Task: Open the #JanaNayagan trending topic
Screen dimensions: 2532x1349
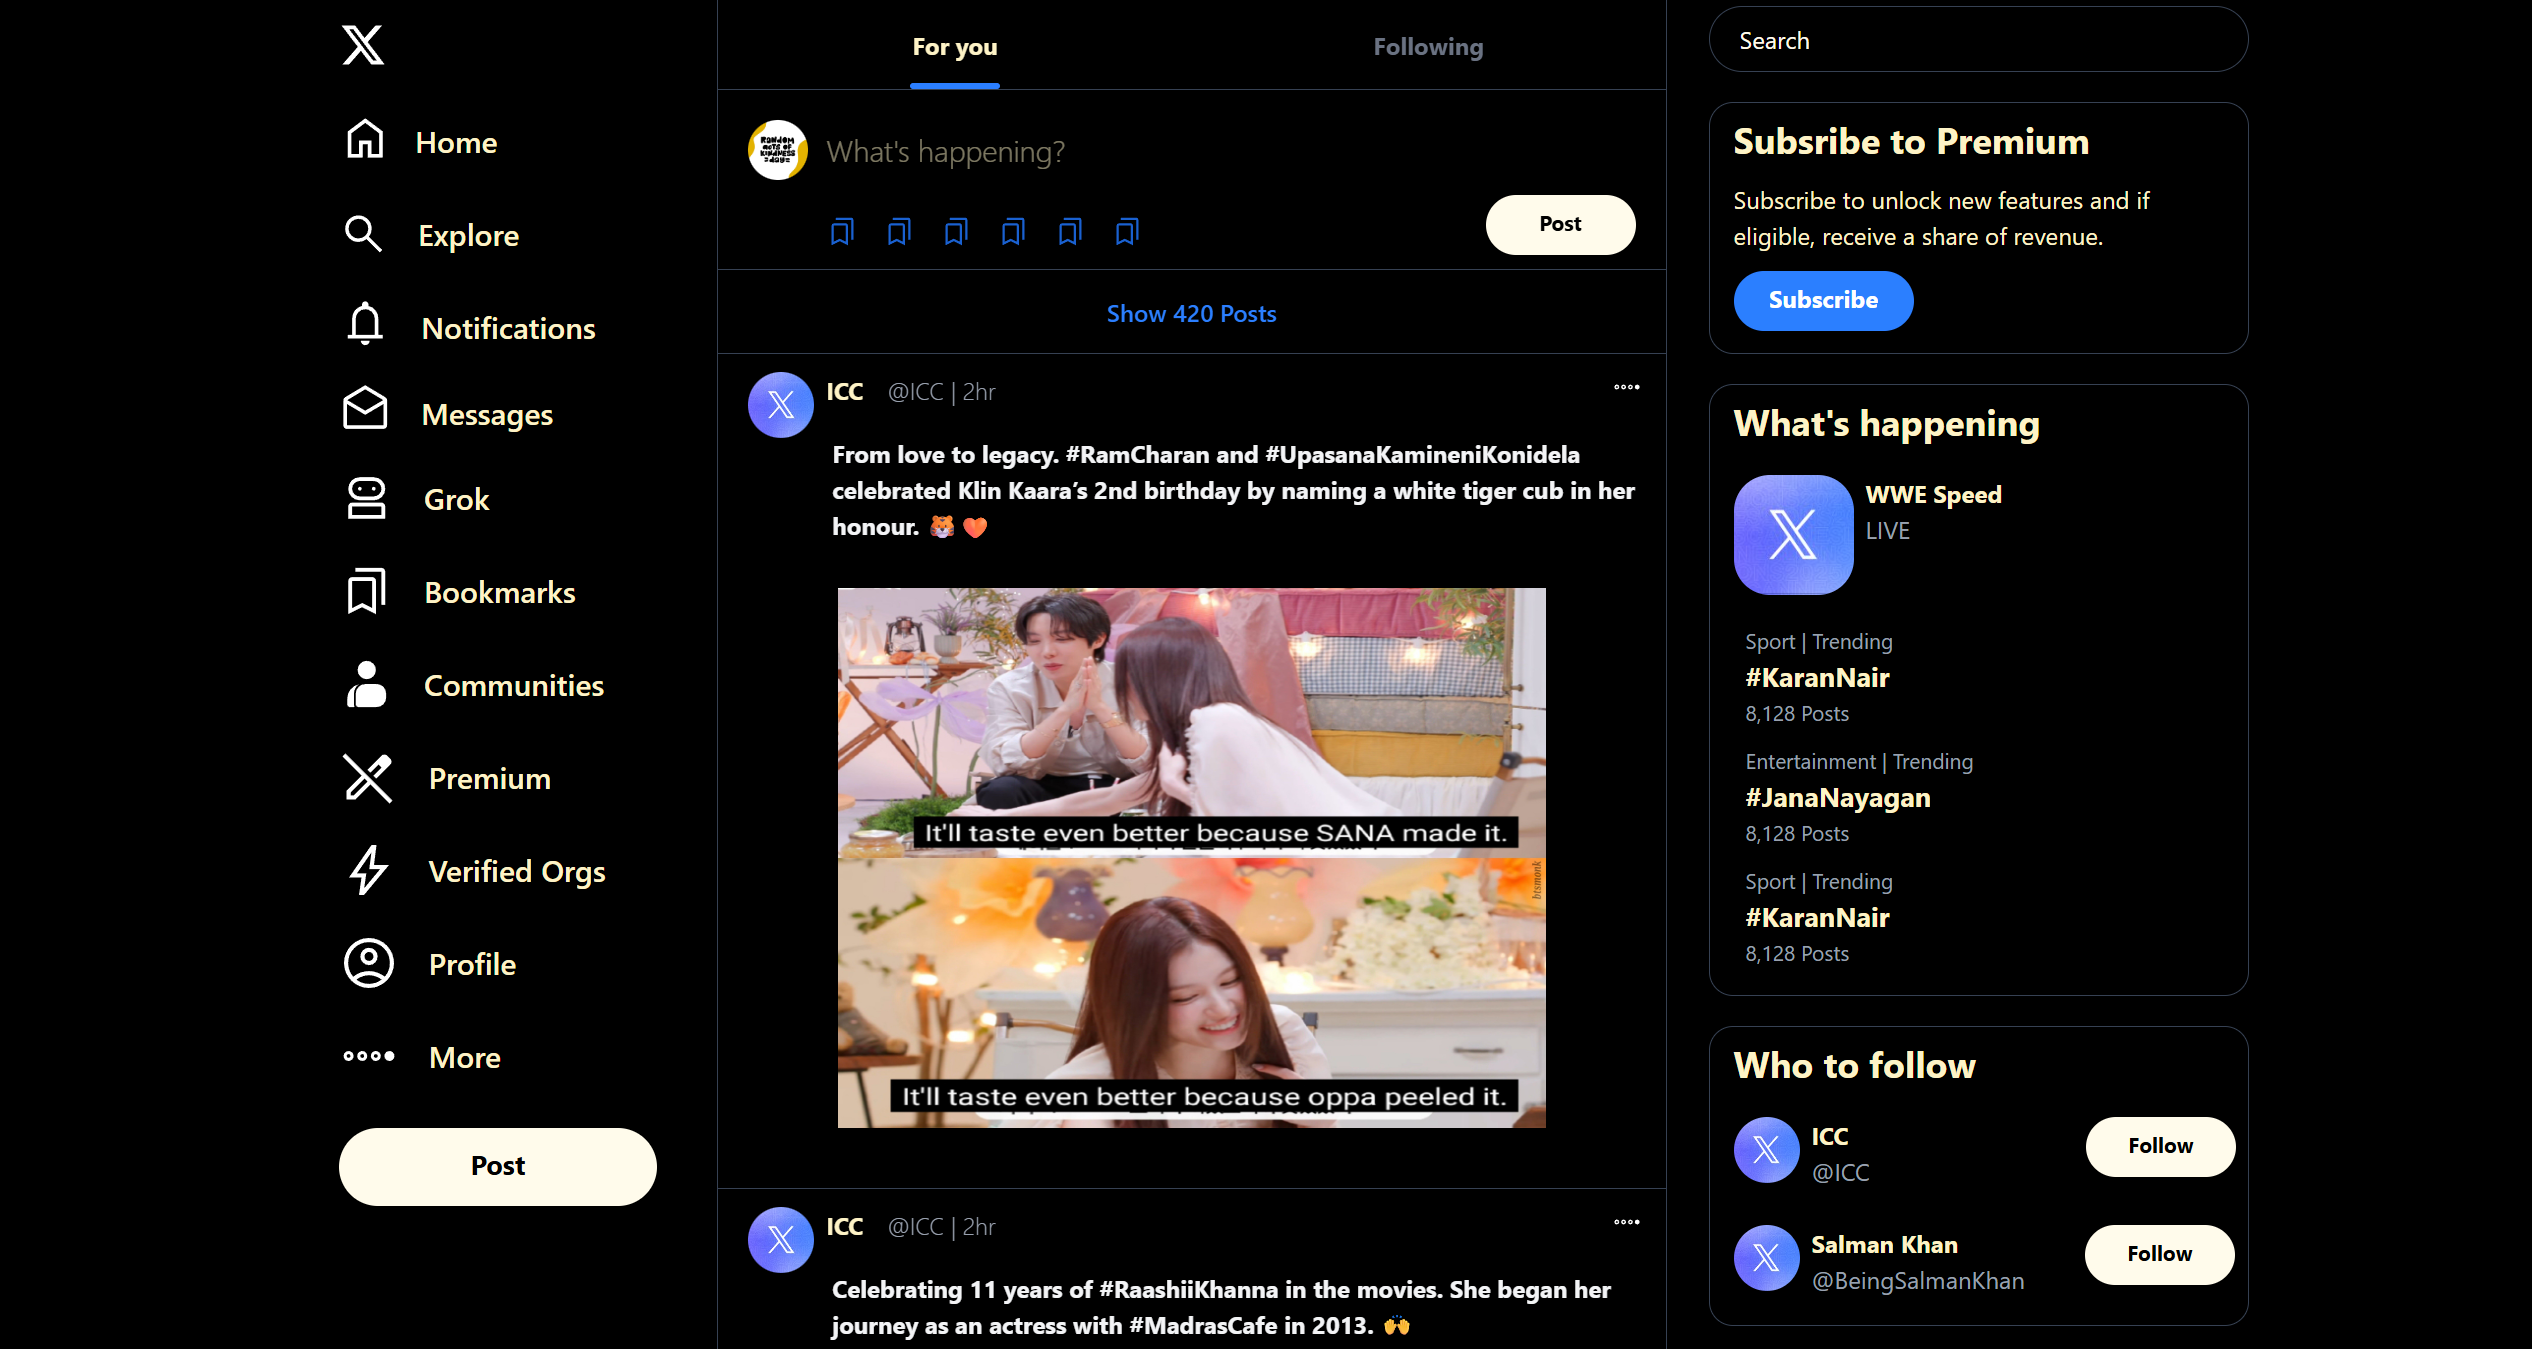Action: 1837,798
